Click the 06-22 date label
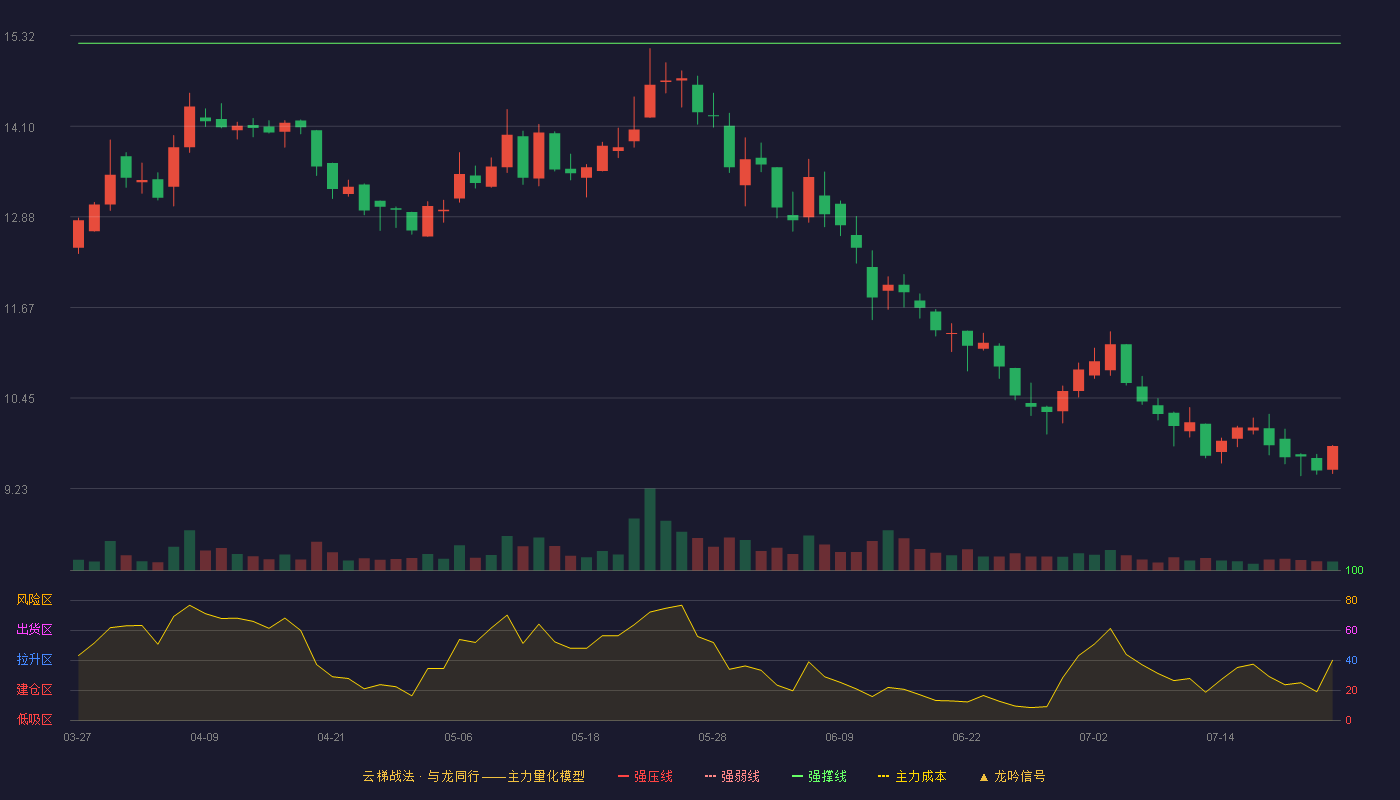1400x800 pixels. [966, 737]
